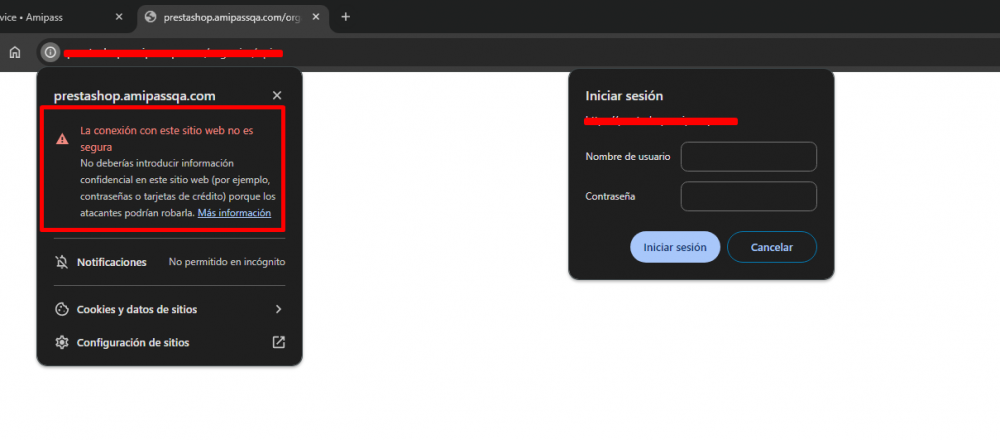Expand the Cookies y datos de sitios chevron

pyautogui.click(x=278, y=309)
